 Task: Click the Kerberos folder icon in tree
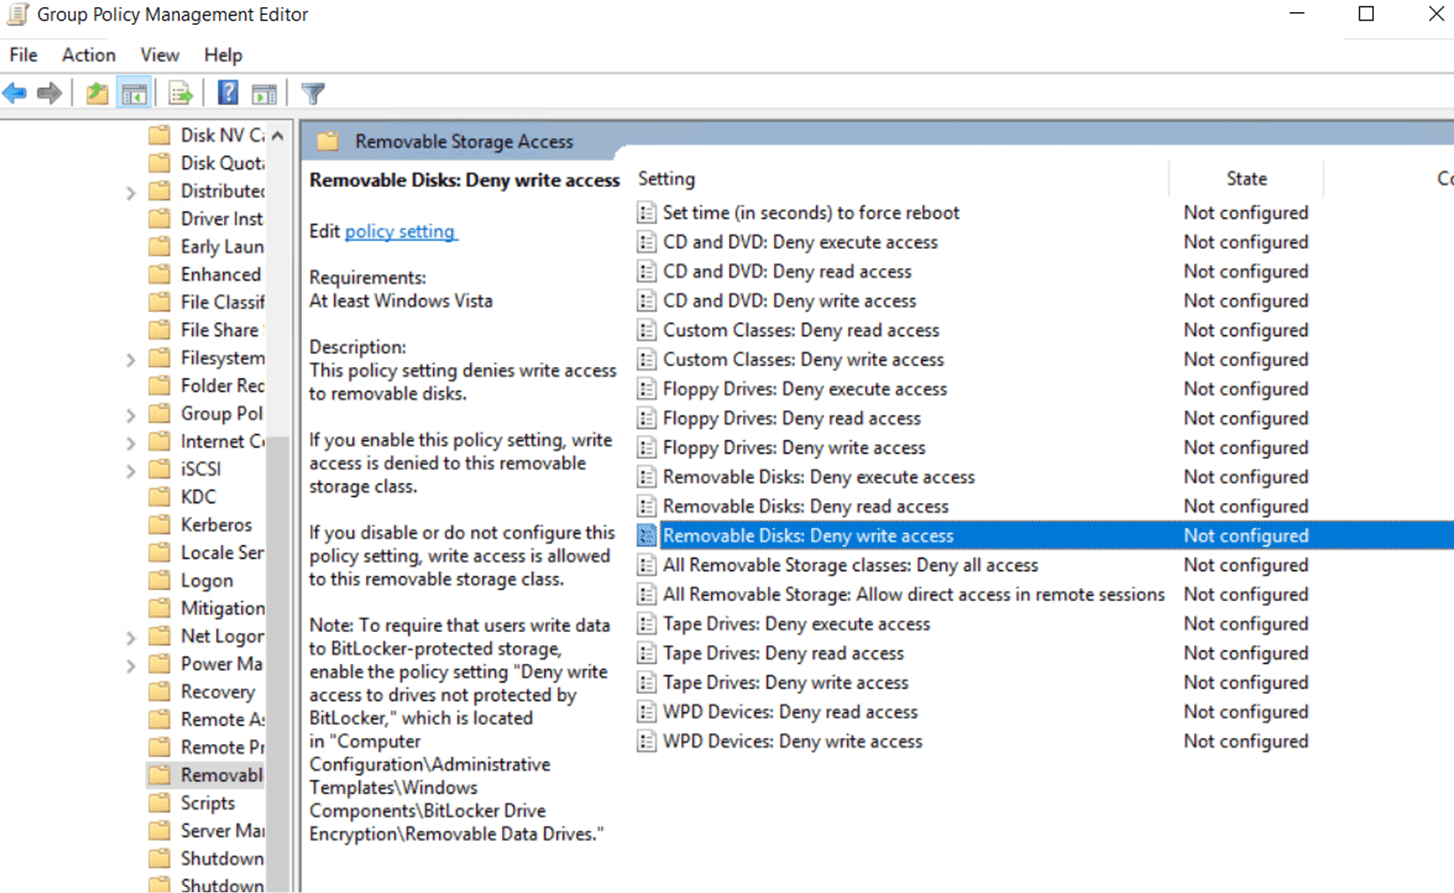coord(159,524)
